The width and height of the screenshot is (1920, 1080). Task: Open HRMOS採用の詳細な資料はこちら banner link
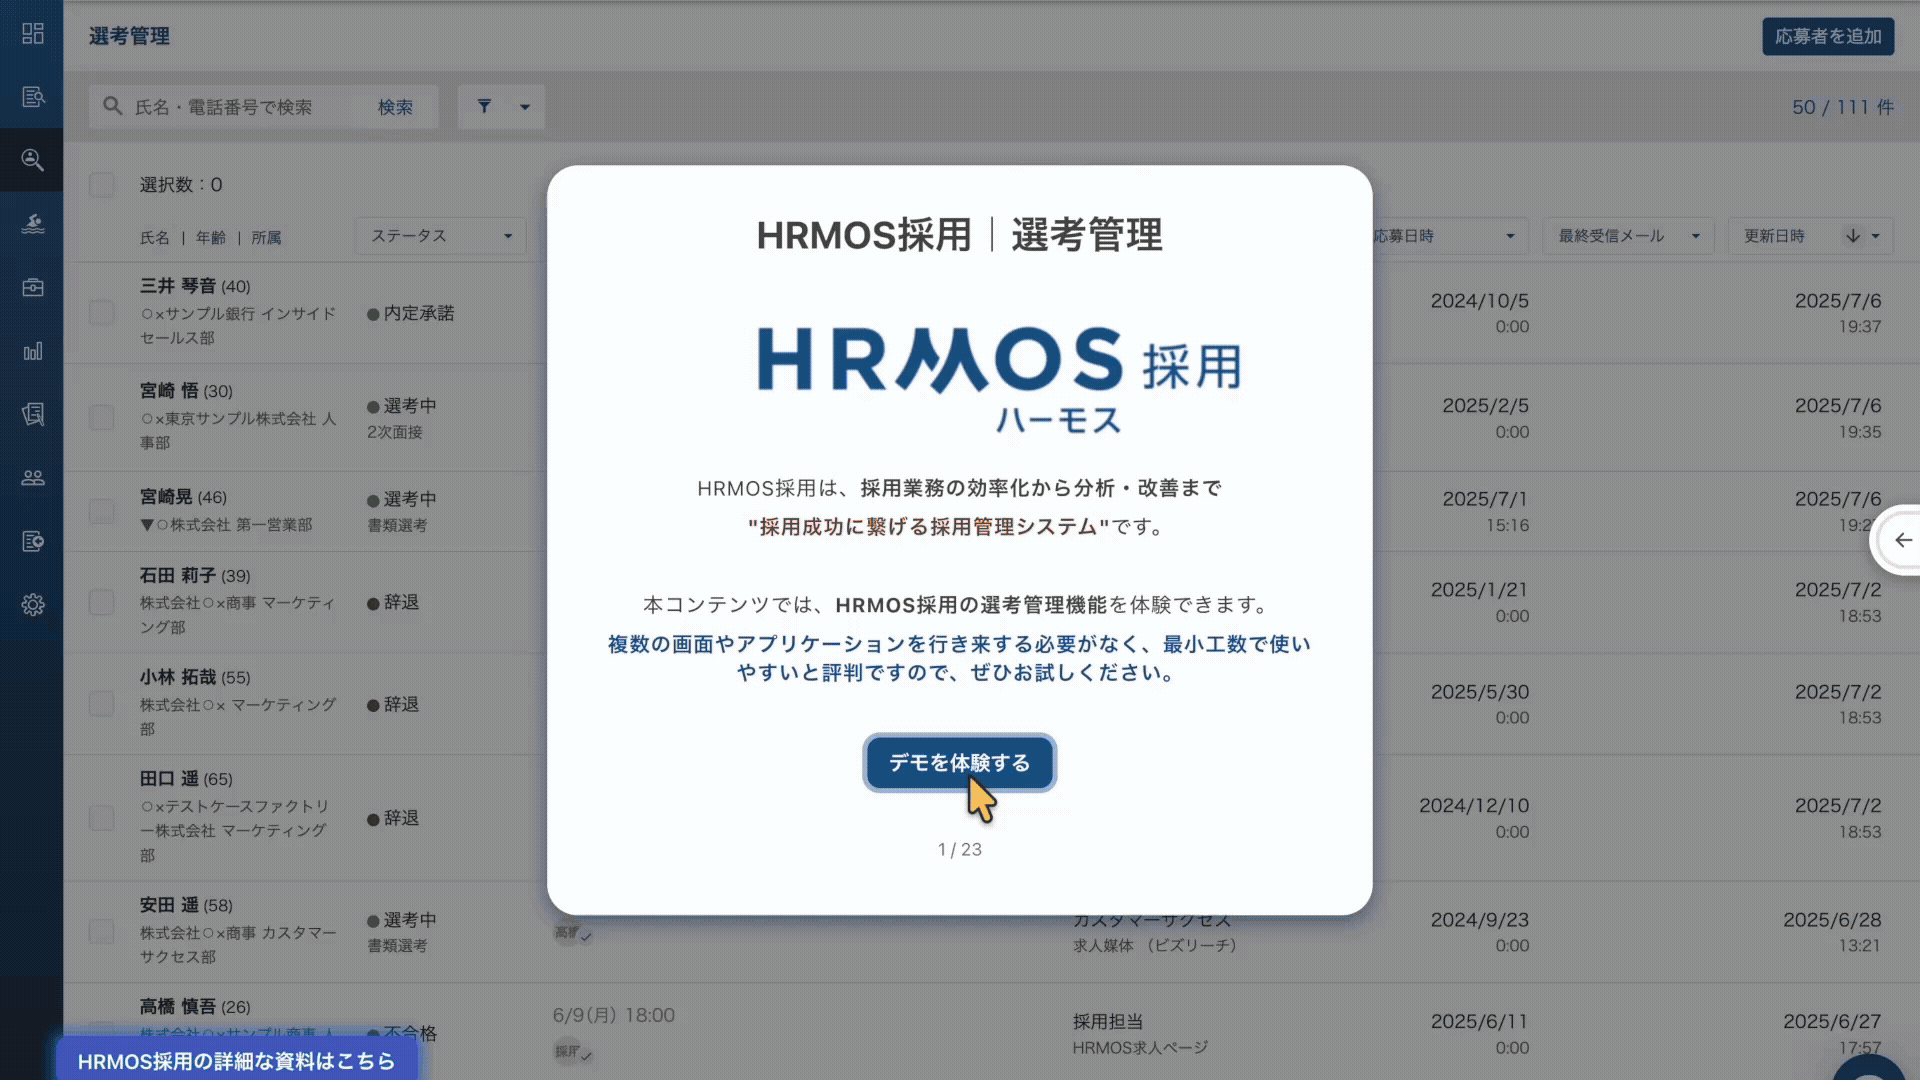[236, 1060]
